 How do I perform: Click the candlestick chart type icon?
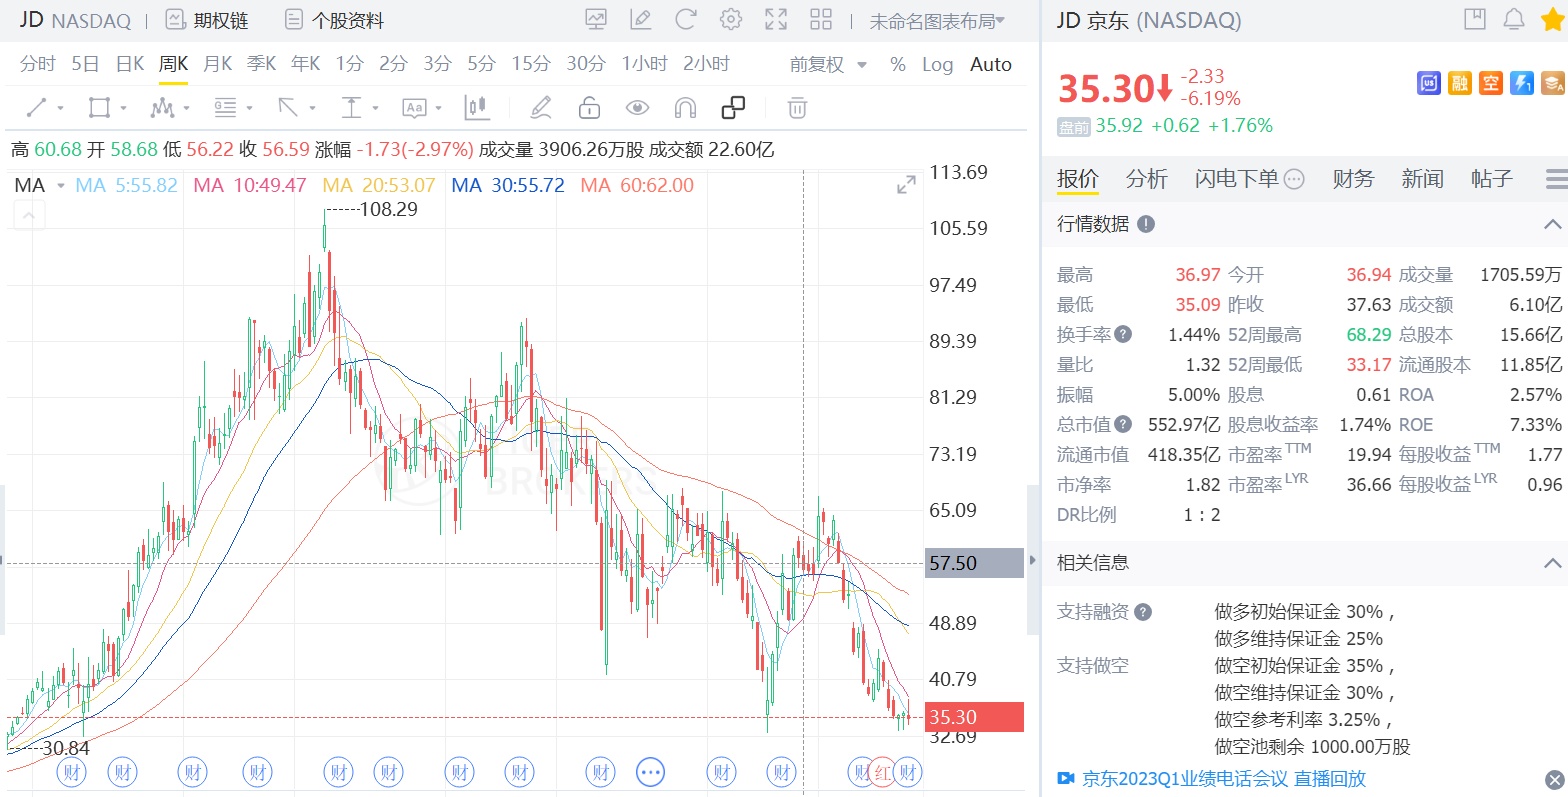pyautogui.click(x=477, y=107)
